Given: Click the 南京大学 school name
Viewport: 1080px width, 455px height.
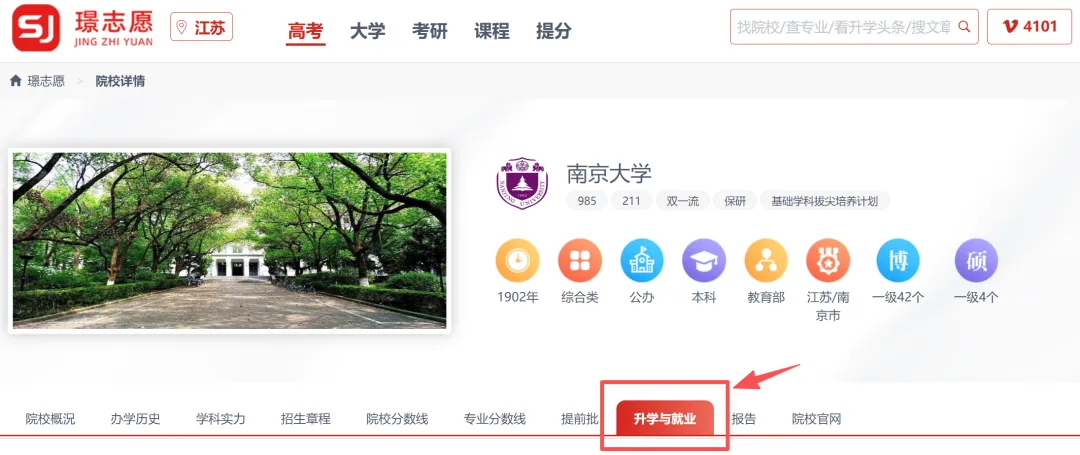Looking at the screenshot, I should (x=609, y=173).
